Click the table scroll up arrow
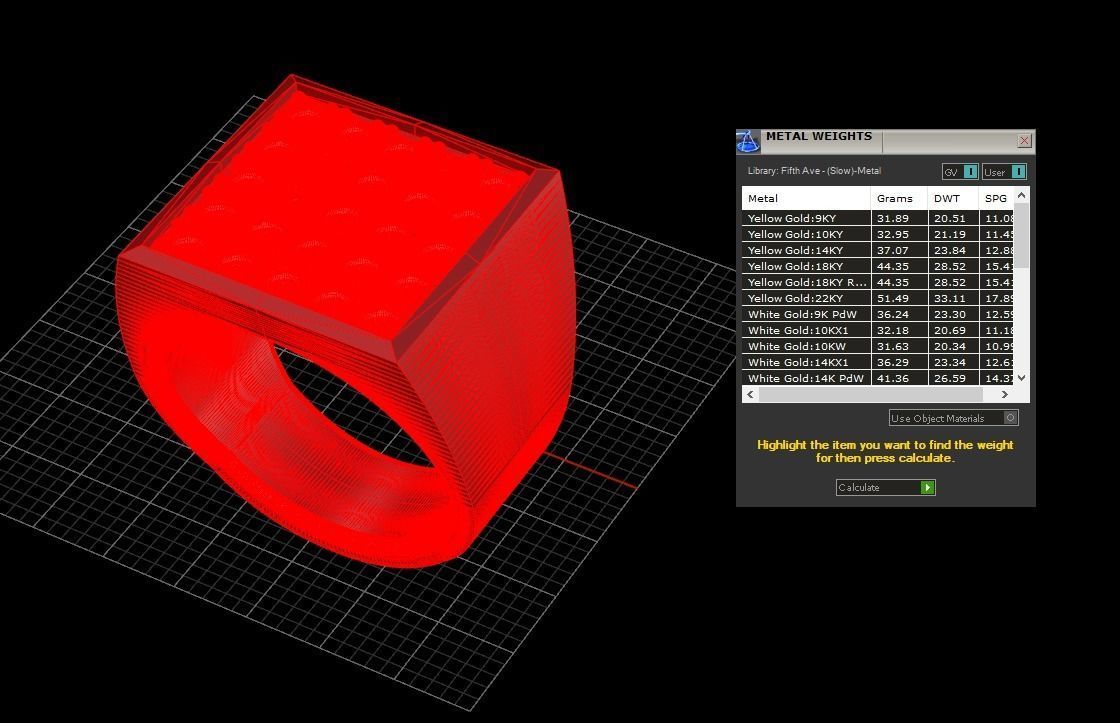Screen dimensions: 1120x723 point(1021,194)
